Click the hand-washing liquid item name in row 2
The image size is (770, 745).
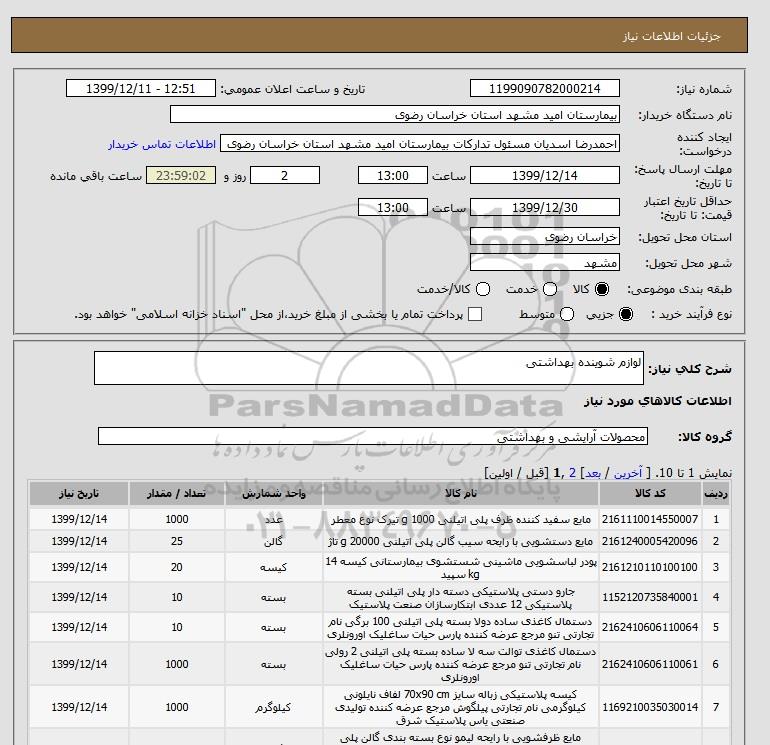(x=461, y=541)
